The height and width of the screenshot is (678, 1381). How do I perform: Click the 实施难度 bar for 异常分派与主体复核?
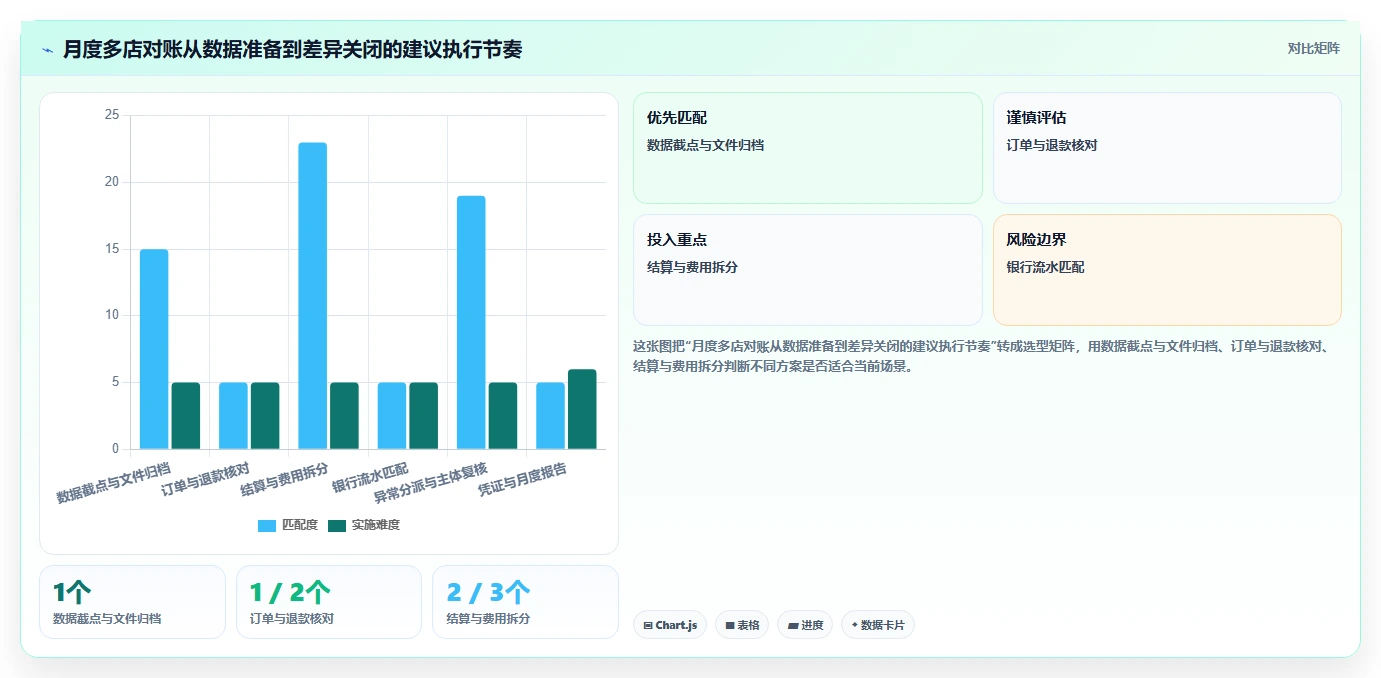point(503,416)
